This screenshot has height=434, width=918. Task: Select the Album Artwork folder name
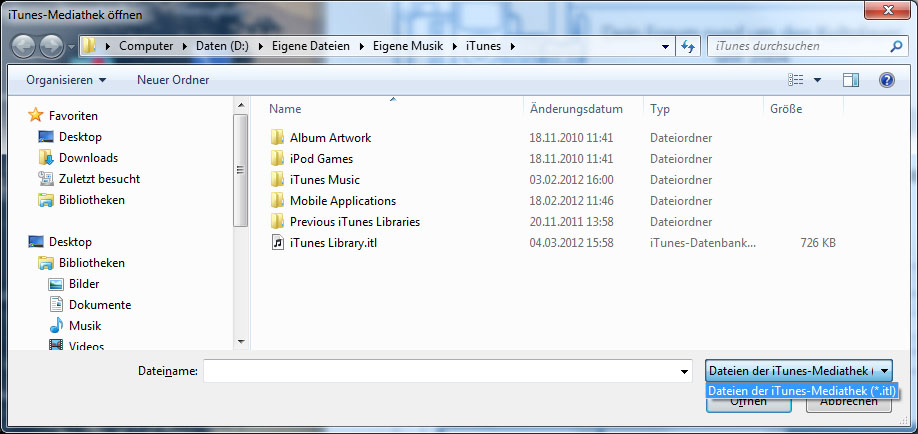click(331, 138)
